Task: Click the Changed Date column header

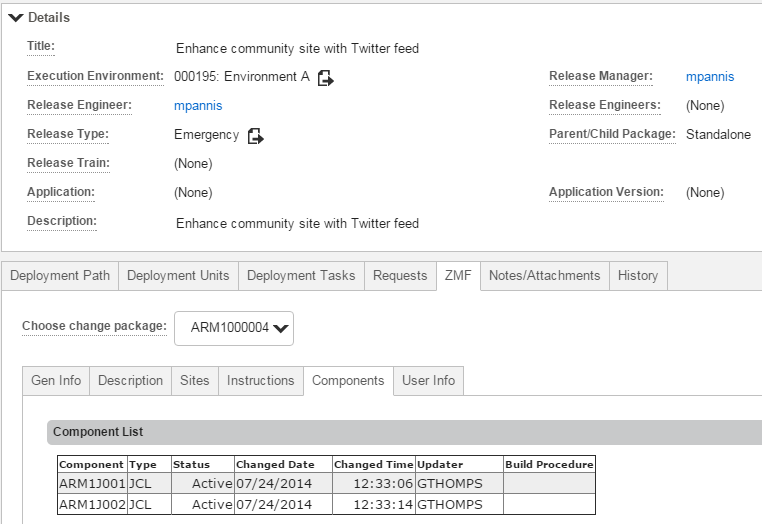Action: pyautogui.click(x=275, y=465)
